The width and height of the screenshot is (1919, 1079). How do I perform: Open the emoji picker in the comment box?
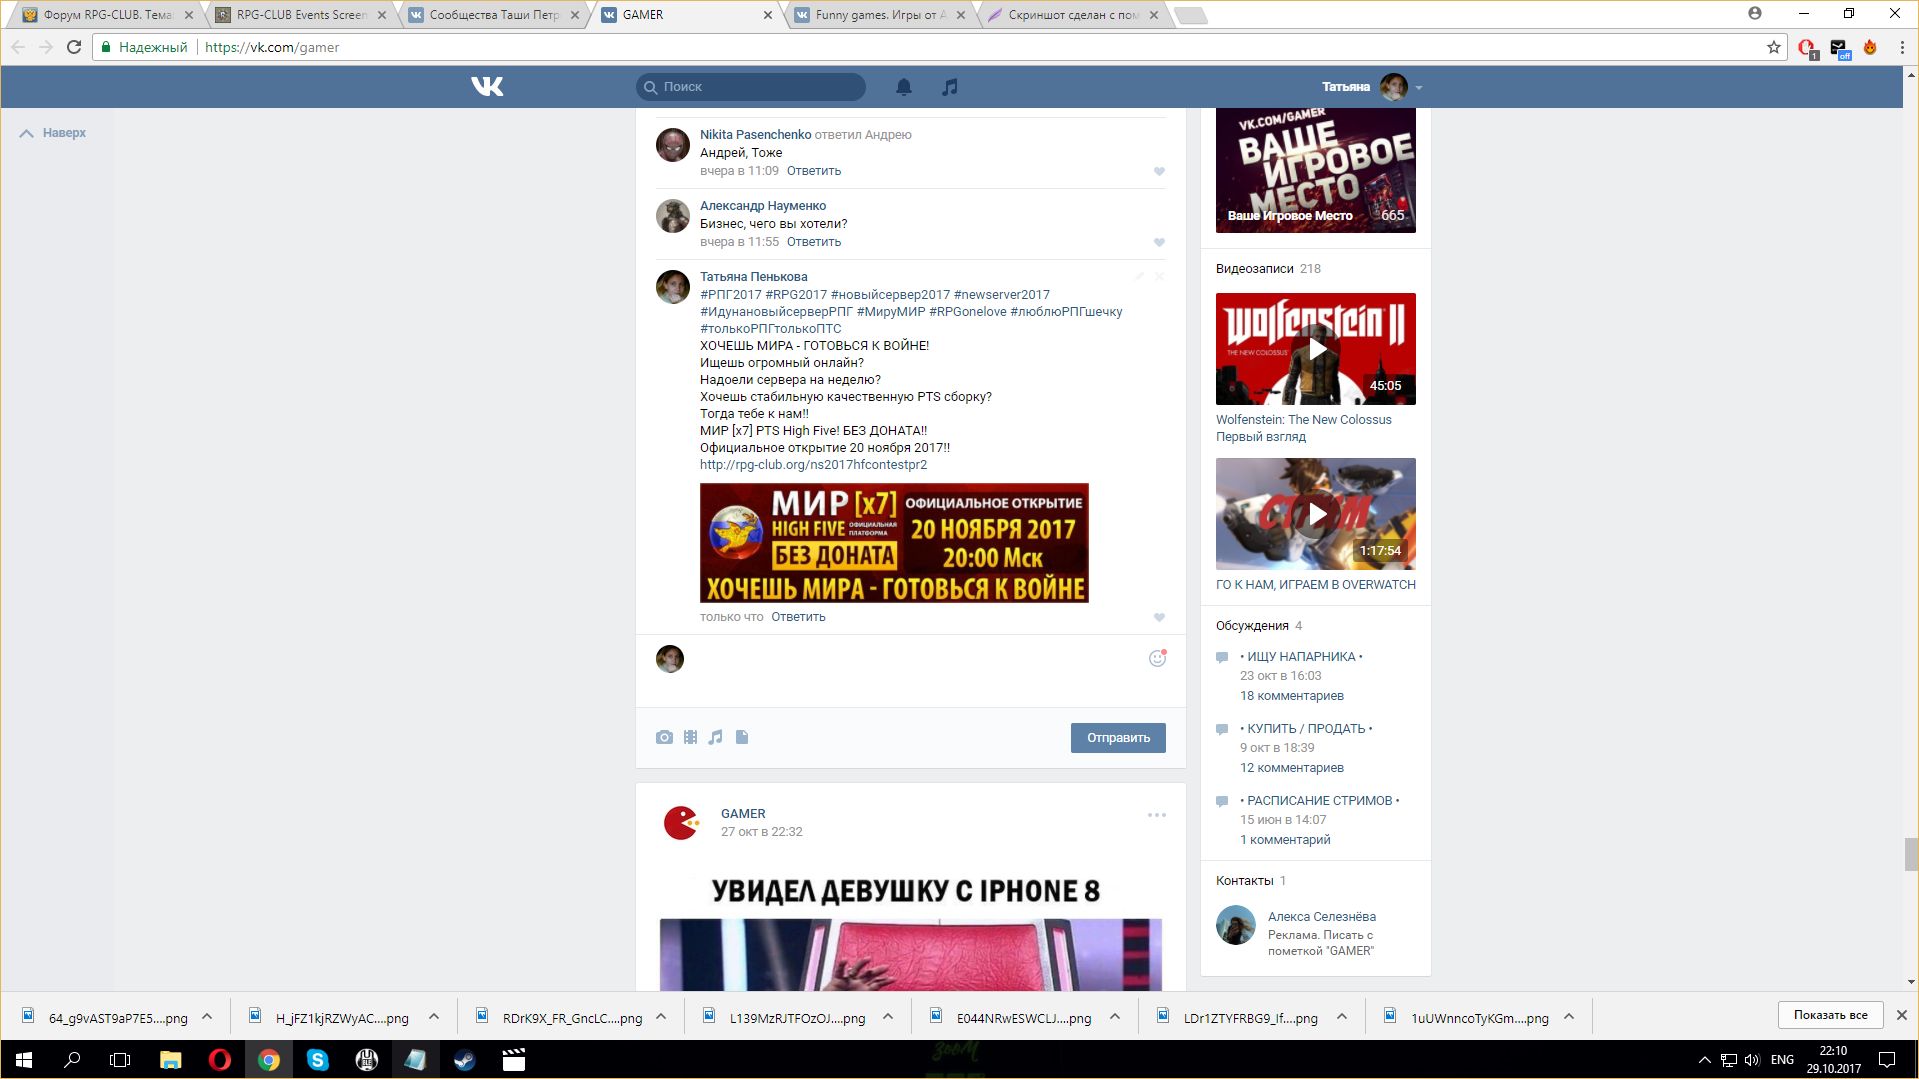[x=1157, y=658]
